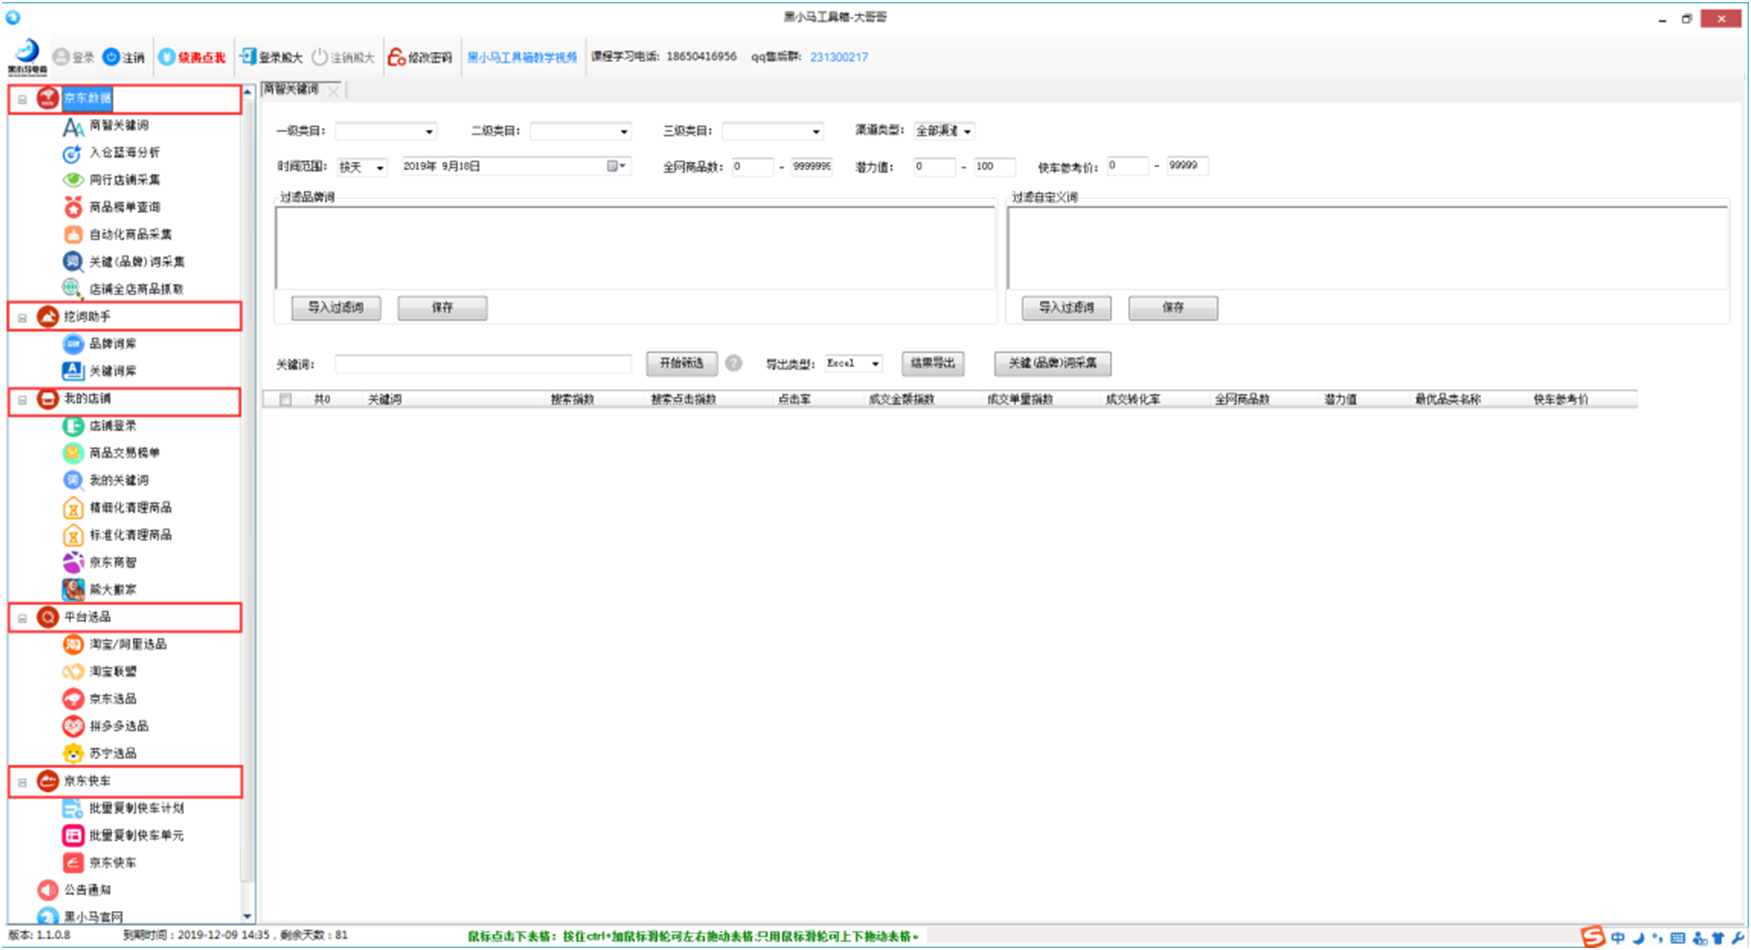The image size is (1751, 950).
Task: Click the green eye icon for 同行店铺采集
Action: 73,180
